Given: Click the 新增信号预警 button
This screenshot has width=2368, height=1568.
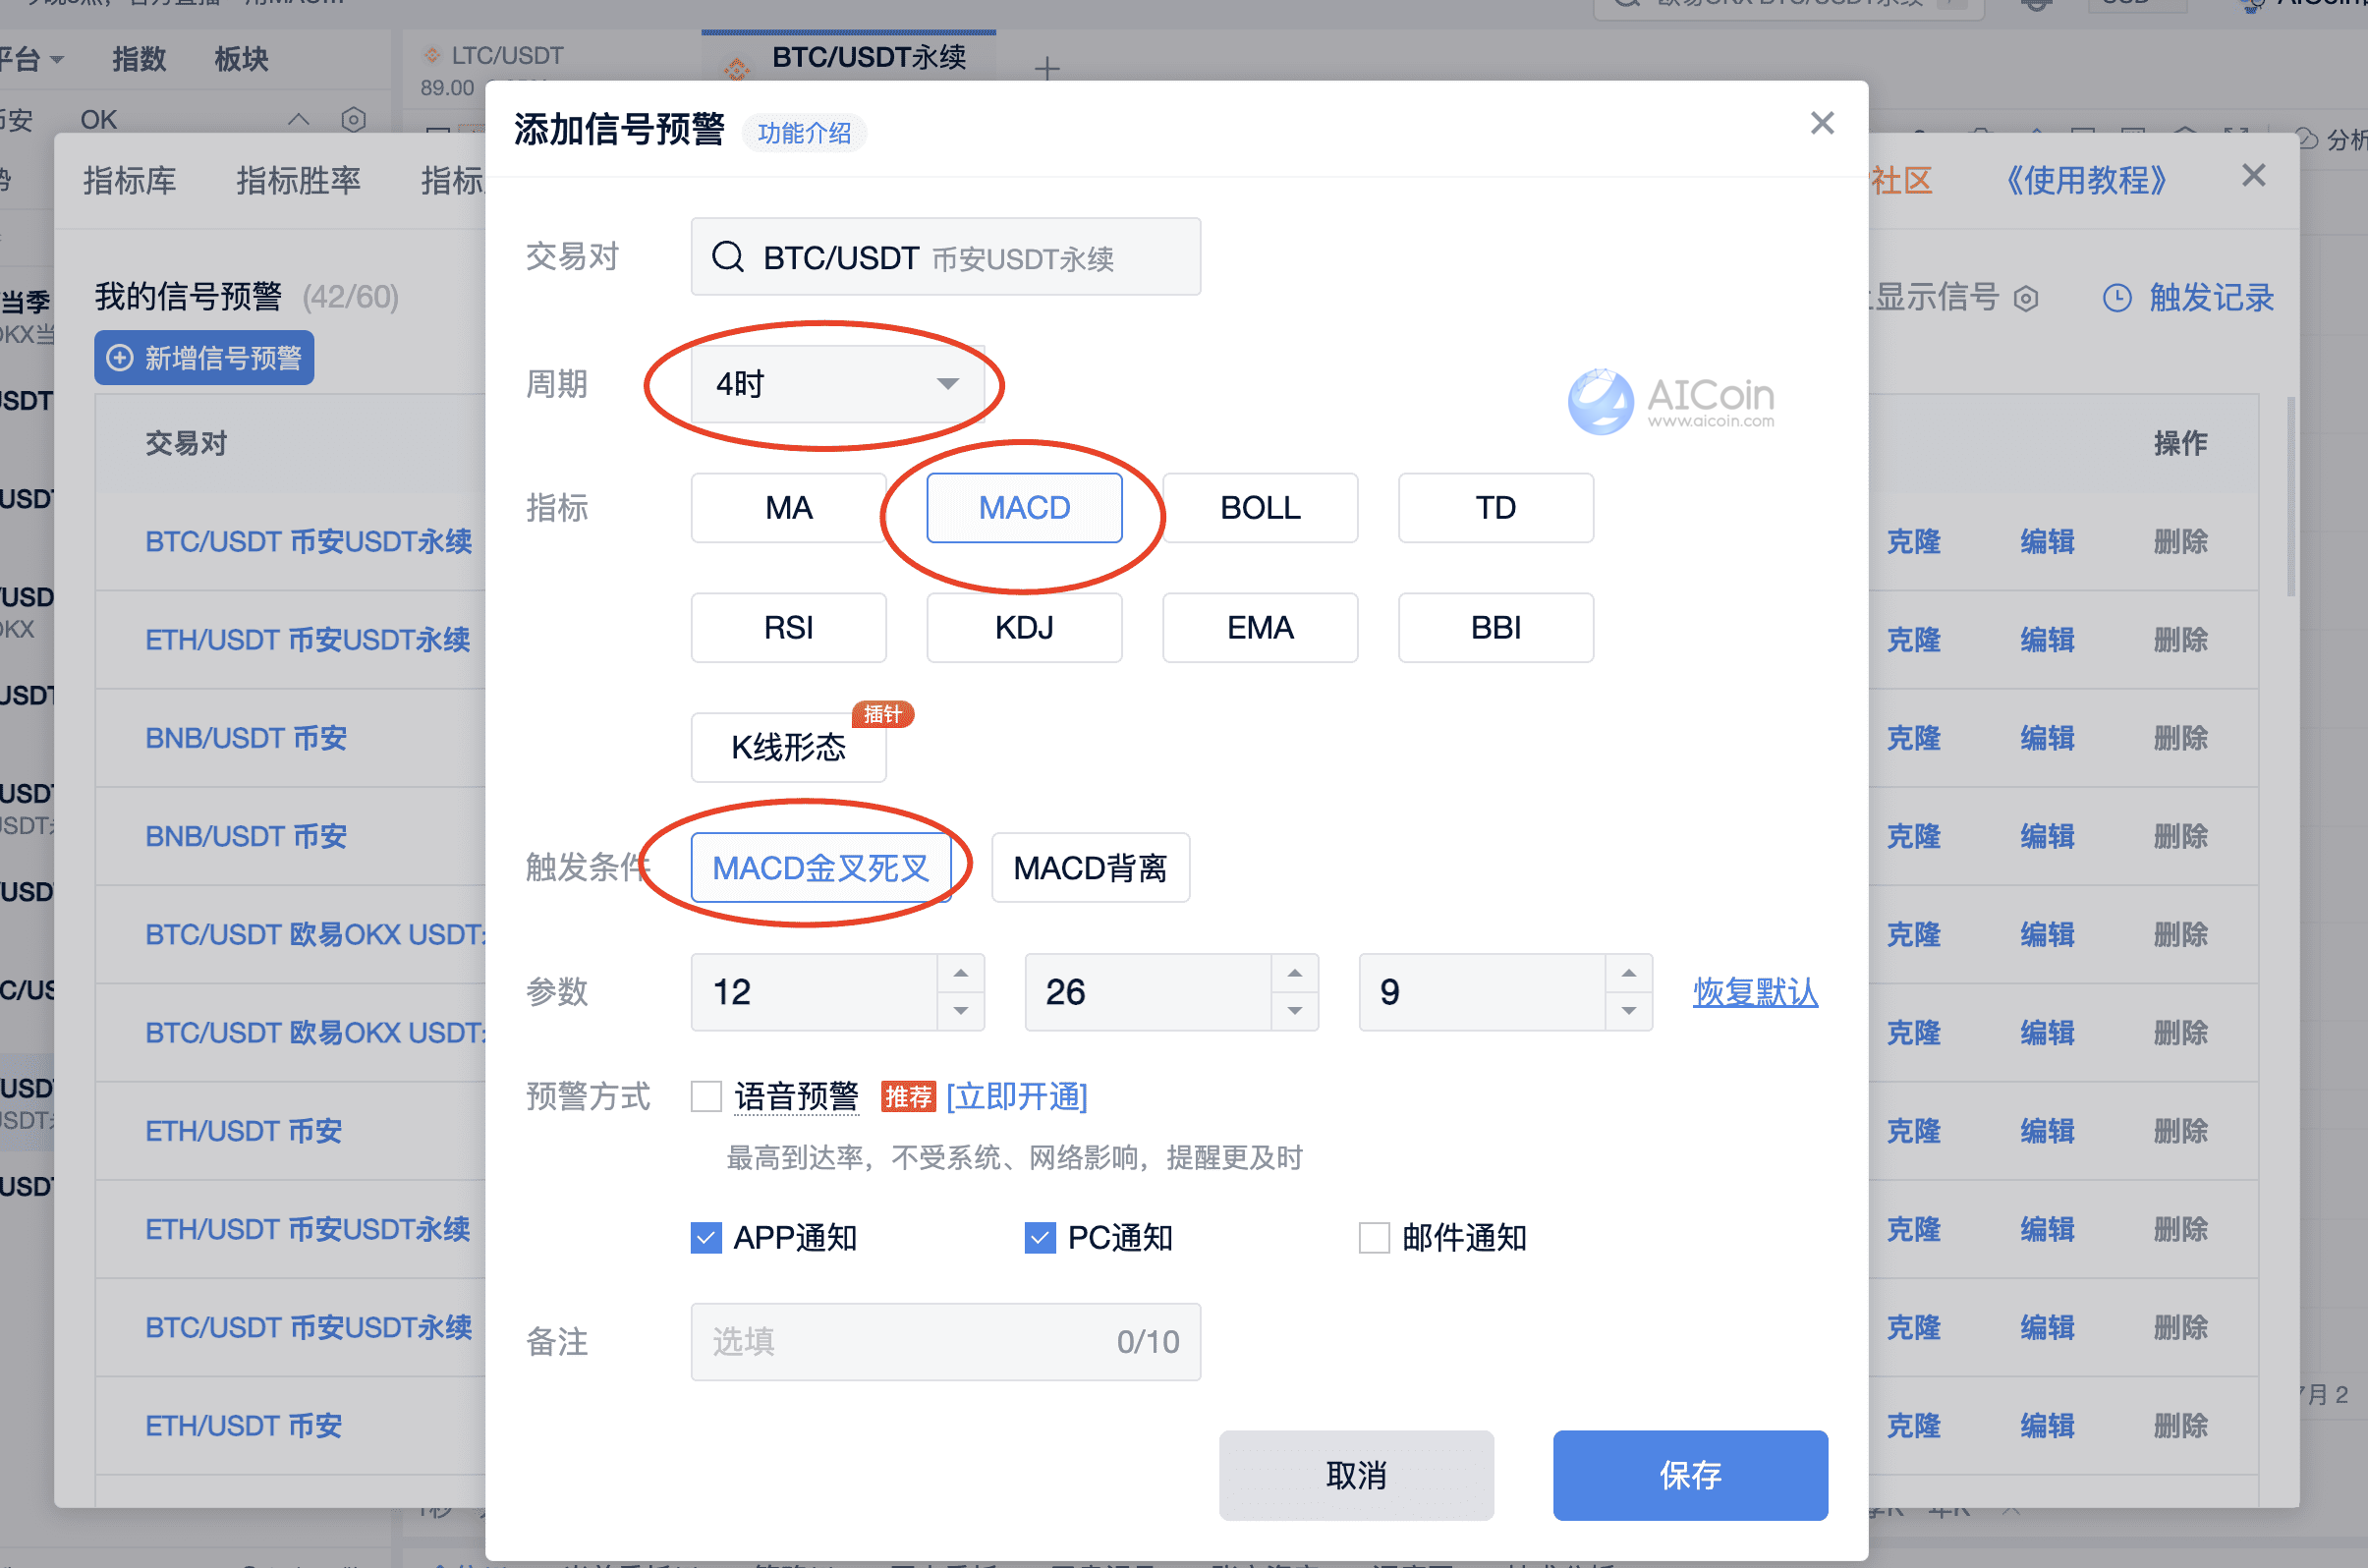Looking at the screenshot, I should tap(204, 358).
